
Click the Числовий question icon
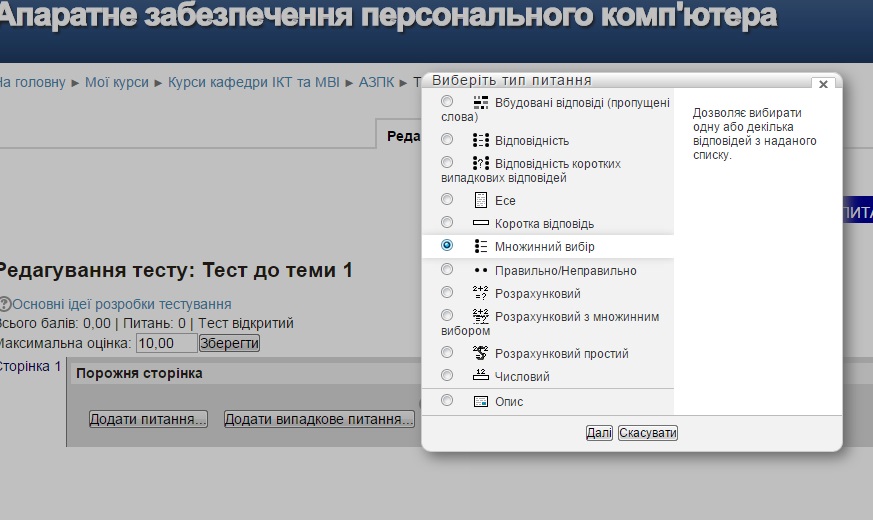[480, 375]
